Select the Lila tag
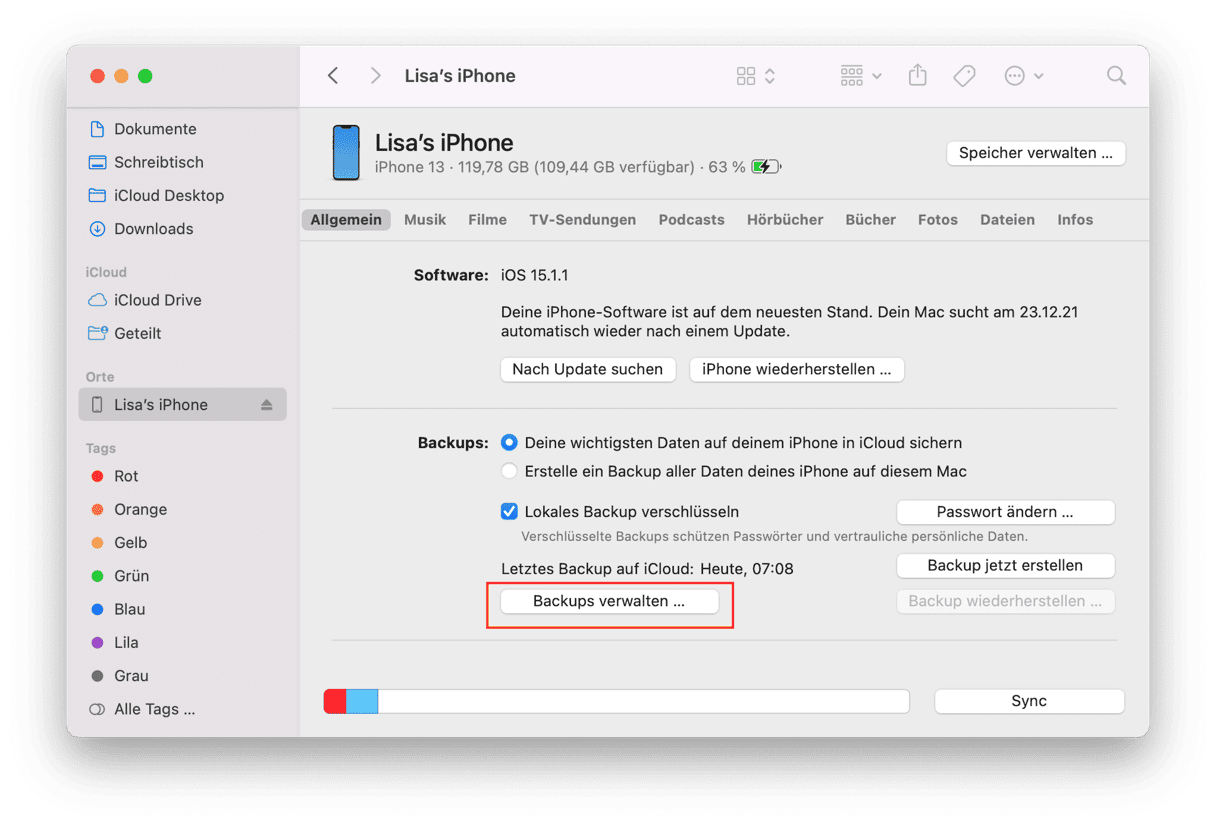The image size is (1216, 825). click(126, 643)
